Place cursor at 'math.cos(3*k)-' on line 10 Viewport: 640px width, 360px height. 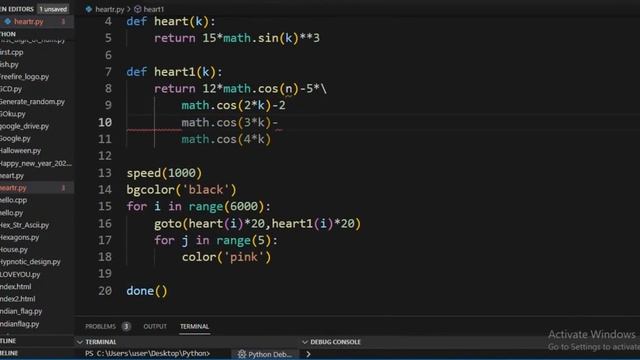(230, 122)
